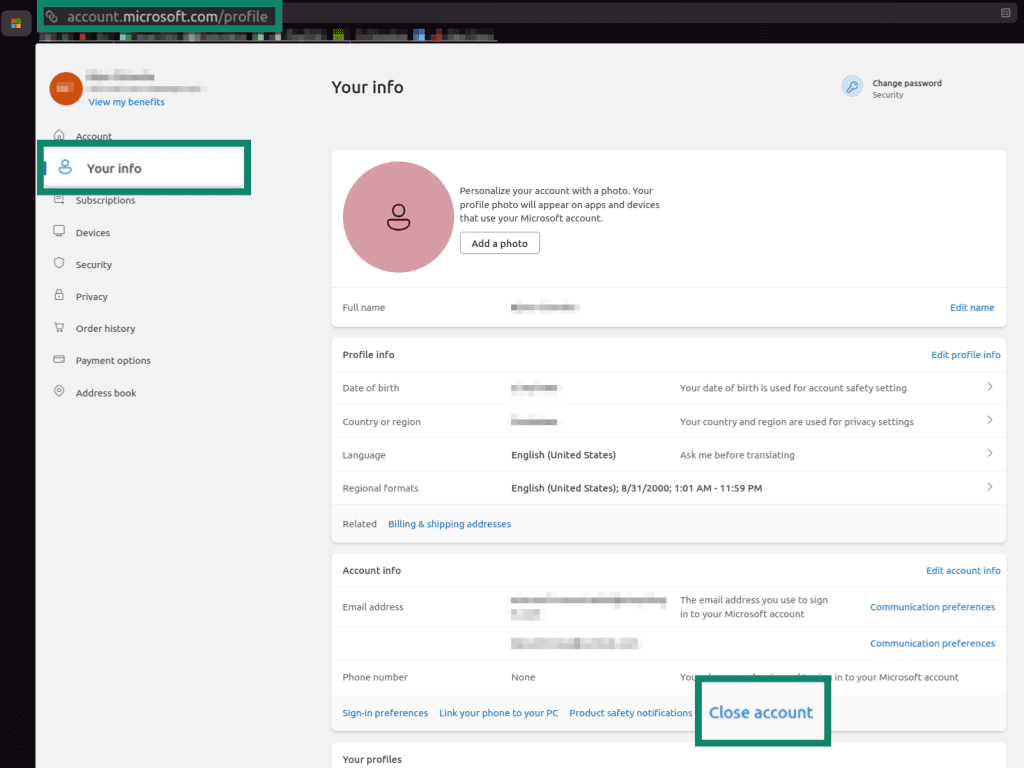This screenshot has width=1024, height=768.
Task: Click Edit account info link
Action: click(963, 571)
